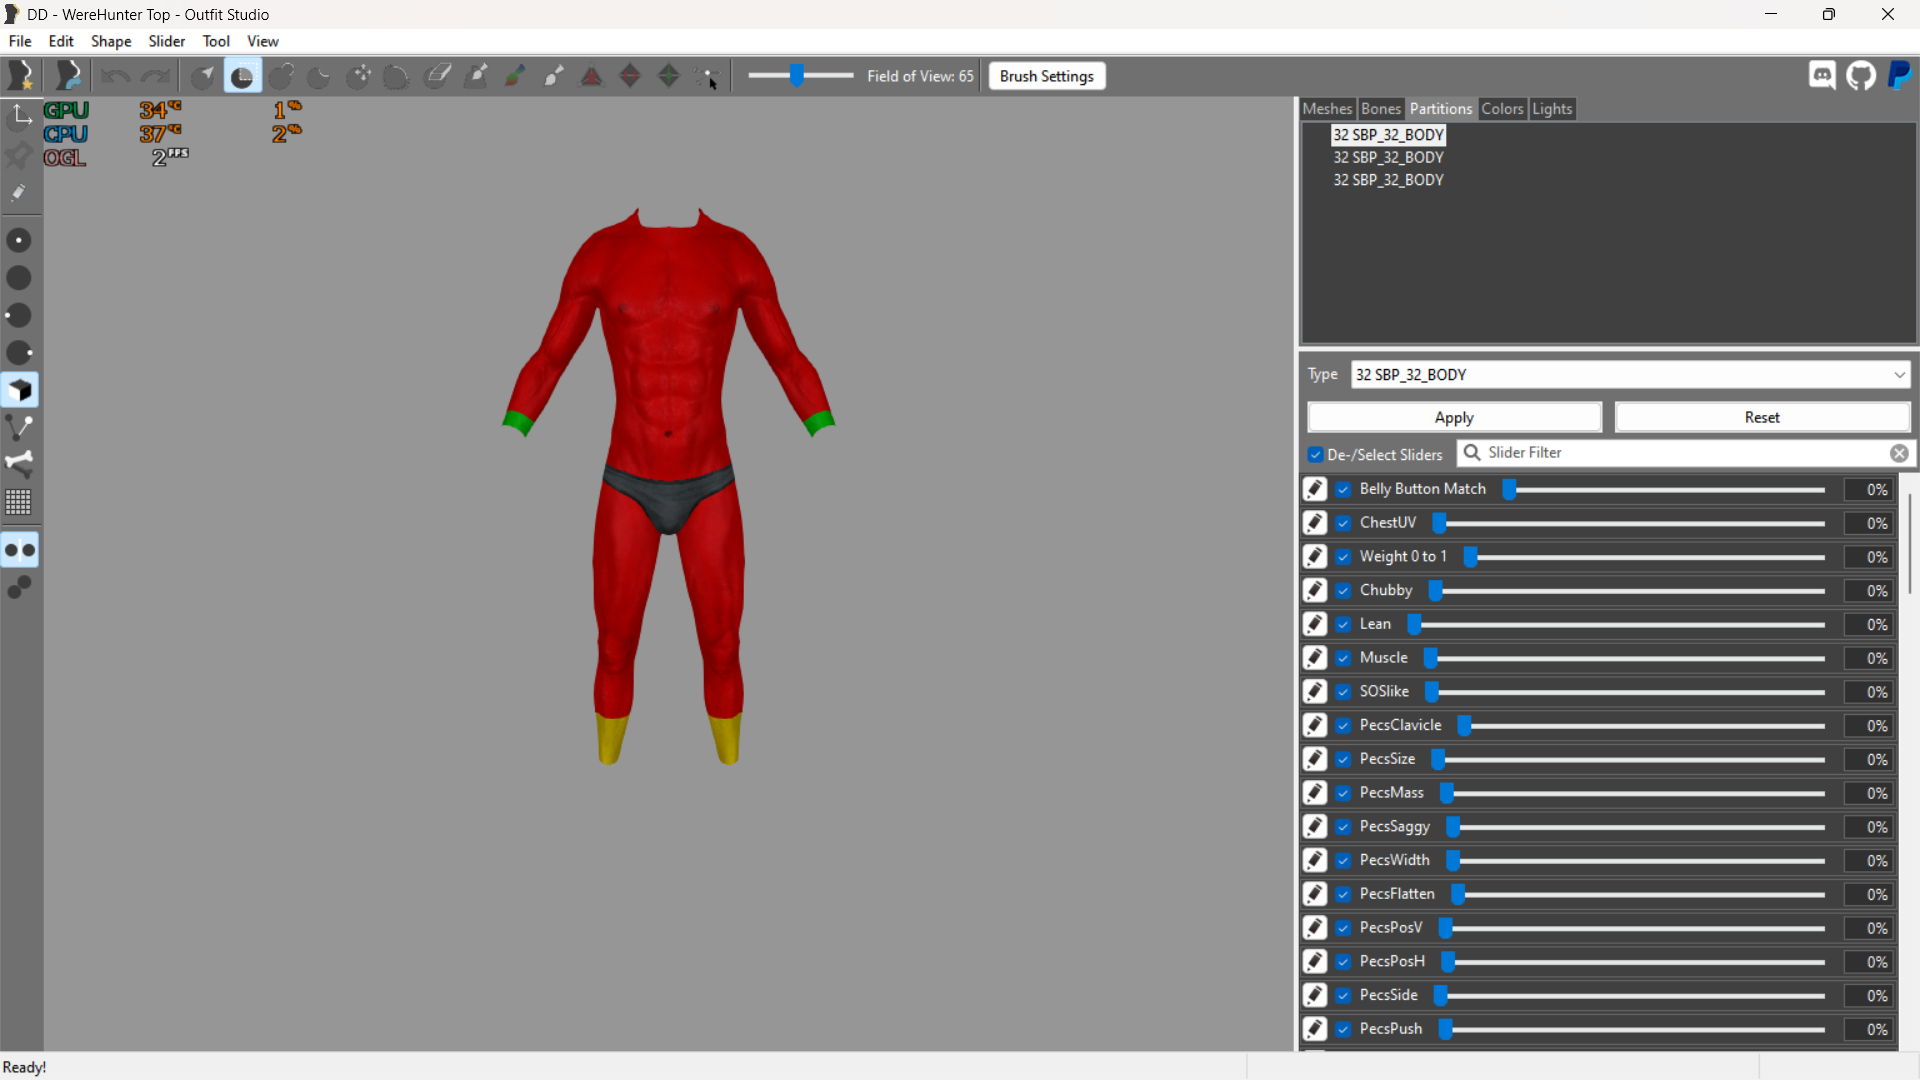1920x1080 pixels.
Task: Uncheck the Weight 0 to 1 checkbox
Action: click(x=1344, y=557)
